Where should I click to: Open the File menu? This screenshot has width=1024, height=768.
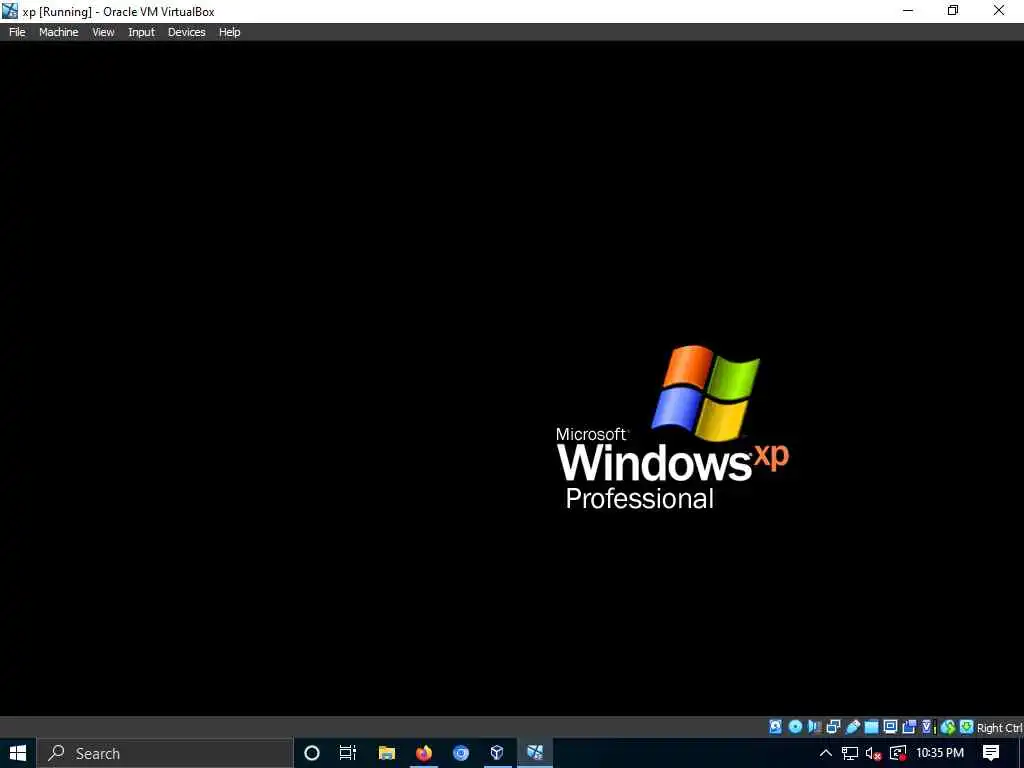coord(17,32)
